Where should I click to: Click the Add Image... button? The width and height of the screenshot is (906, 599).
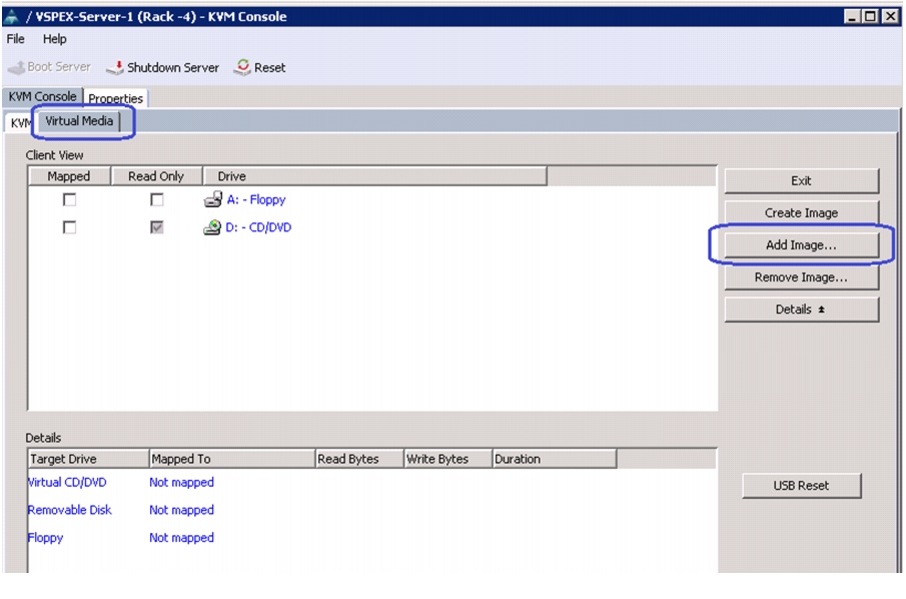click(x=801, y=245)
